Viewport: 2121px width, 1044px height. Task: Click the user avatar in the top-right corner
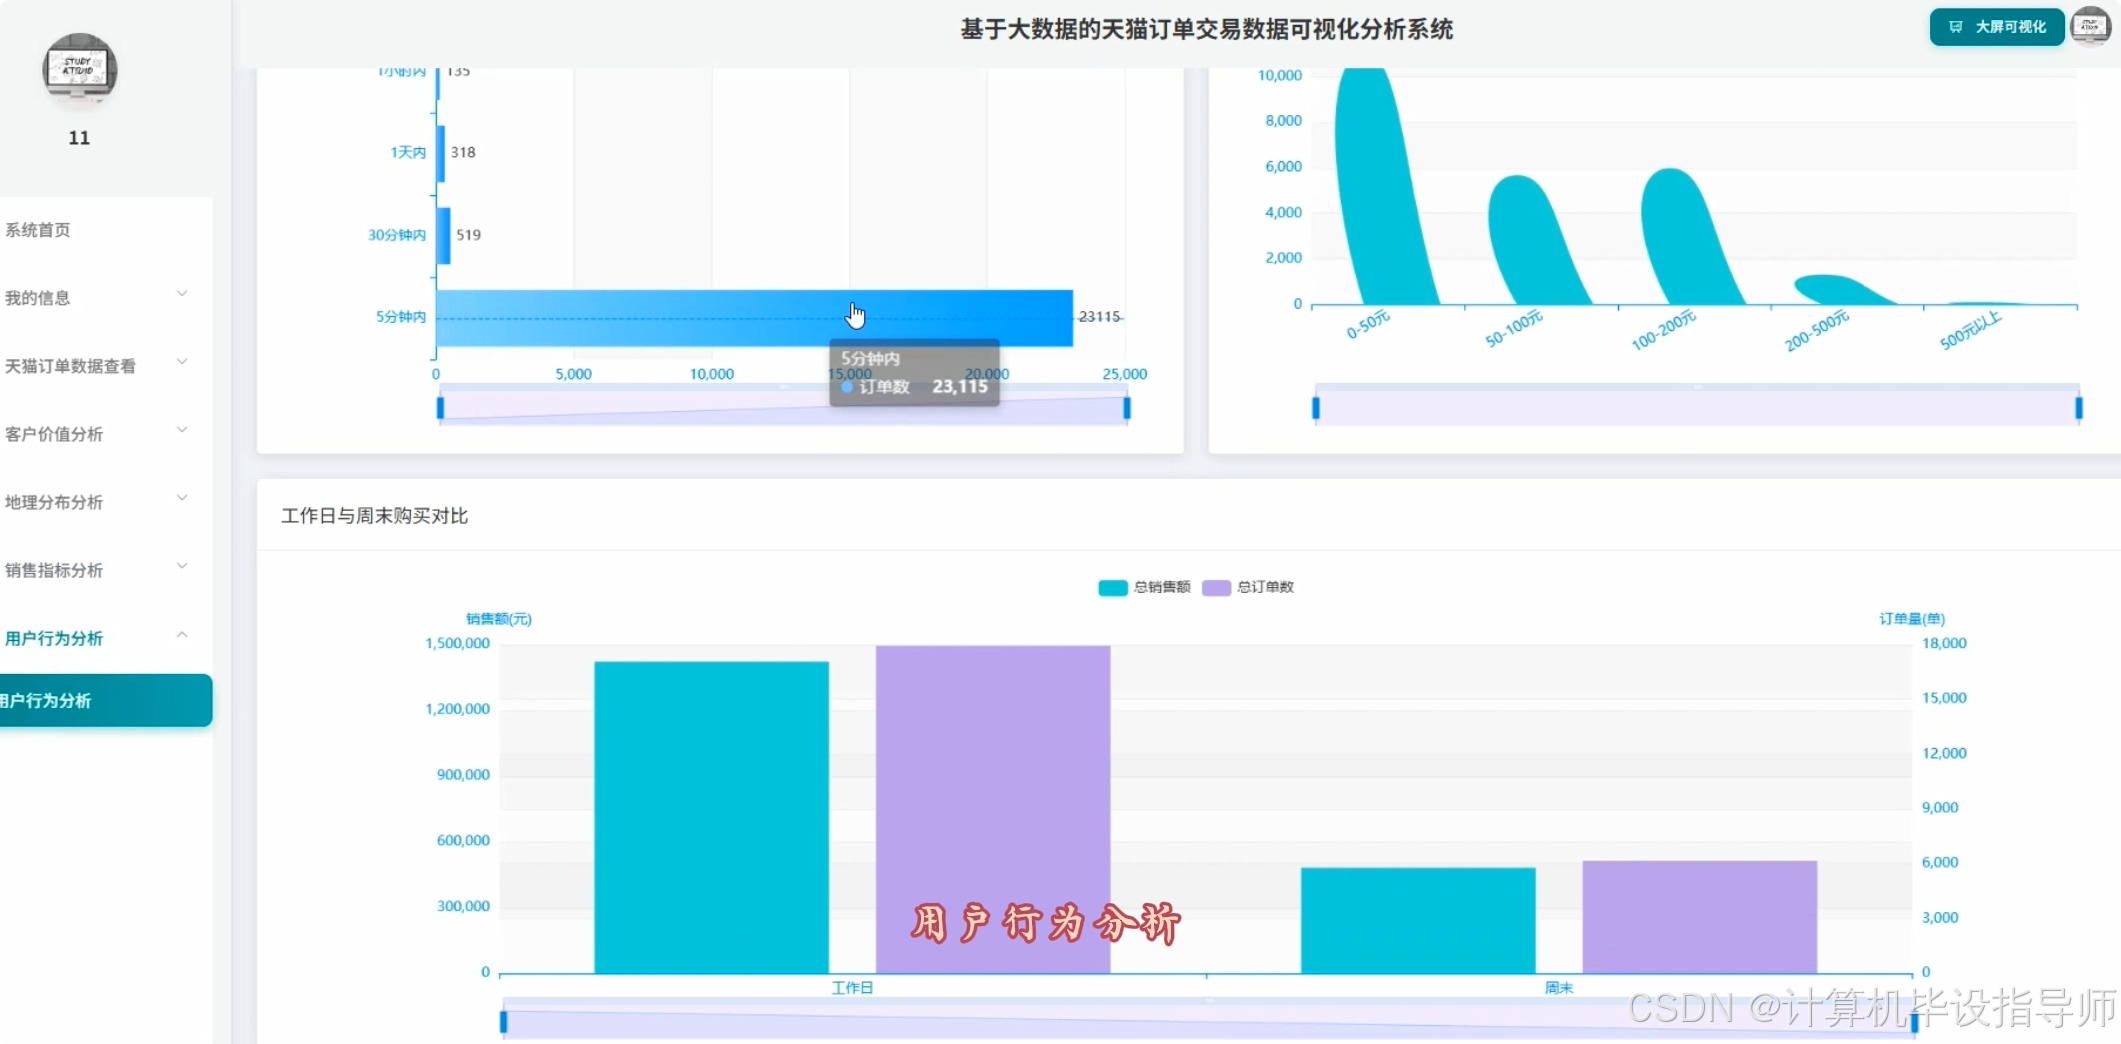(x=2090, y=26)
